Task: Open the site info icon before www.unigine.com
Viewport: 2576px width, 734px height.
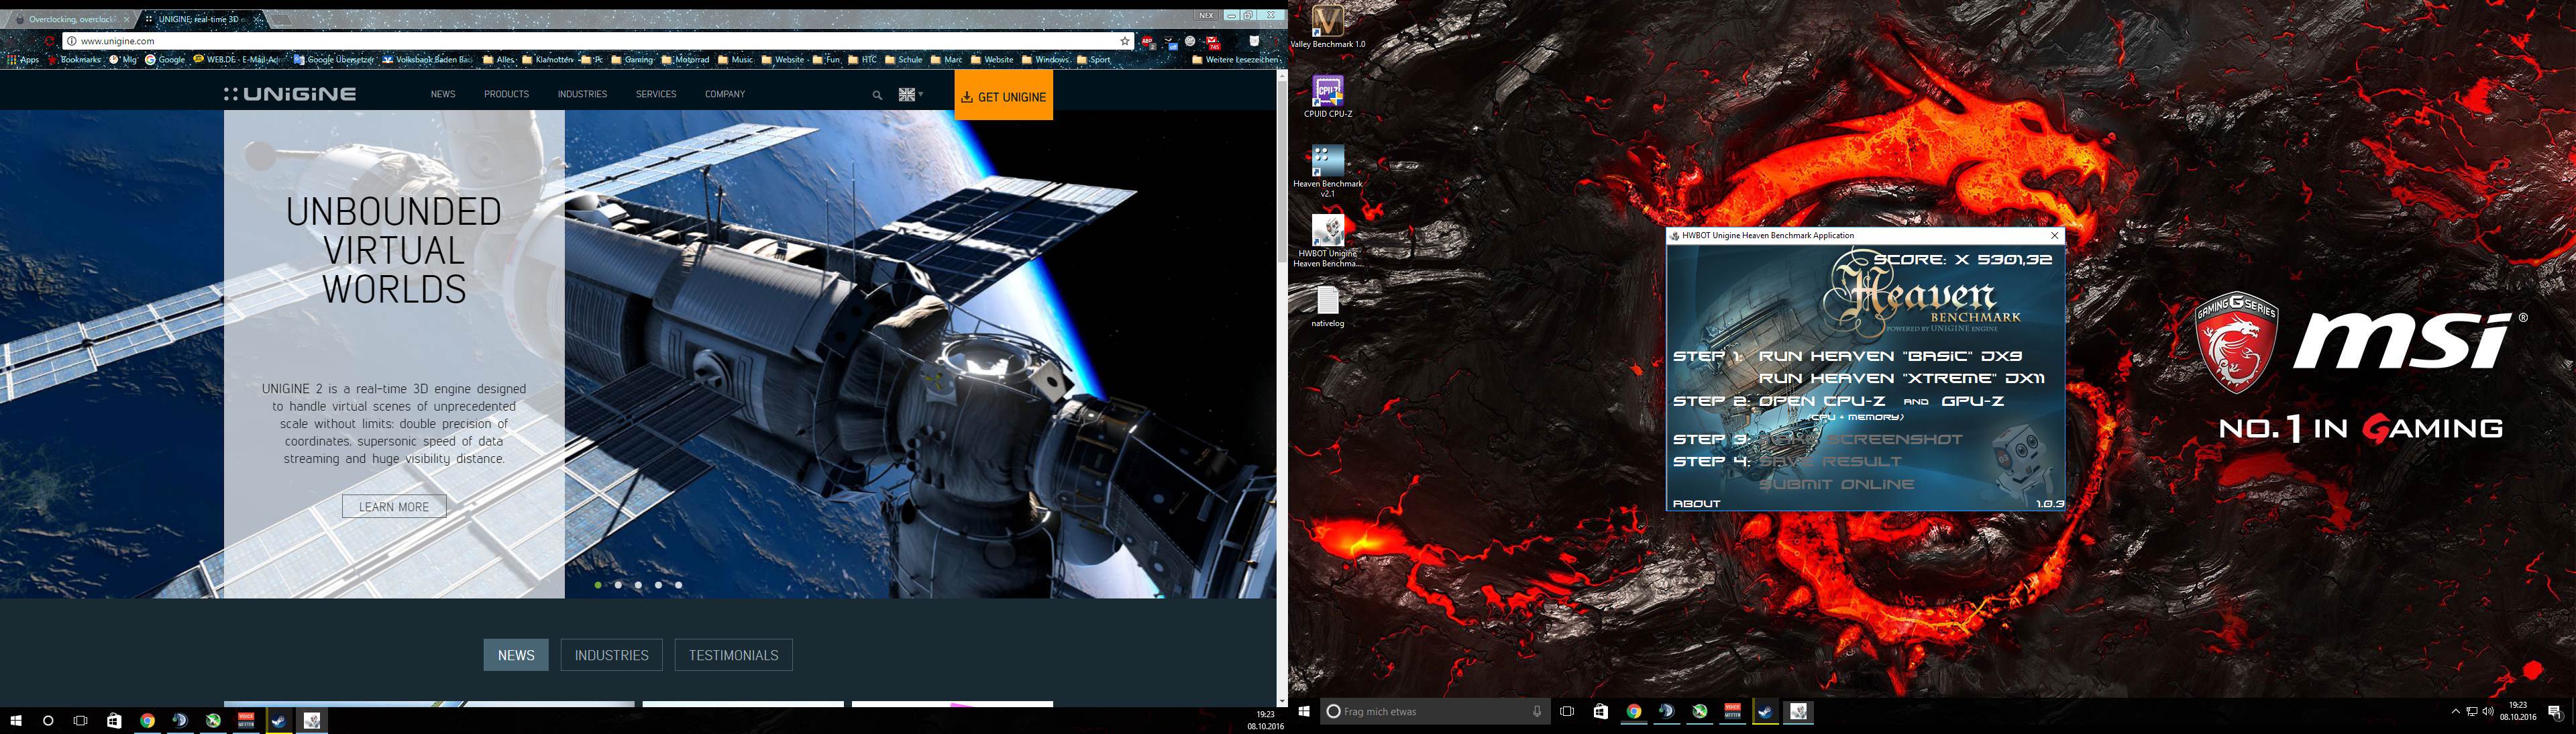Action: point(71,41)
